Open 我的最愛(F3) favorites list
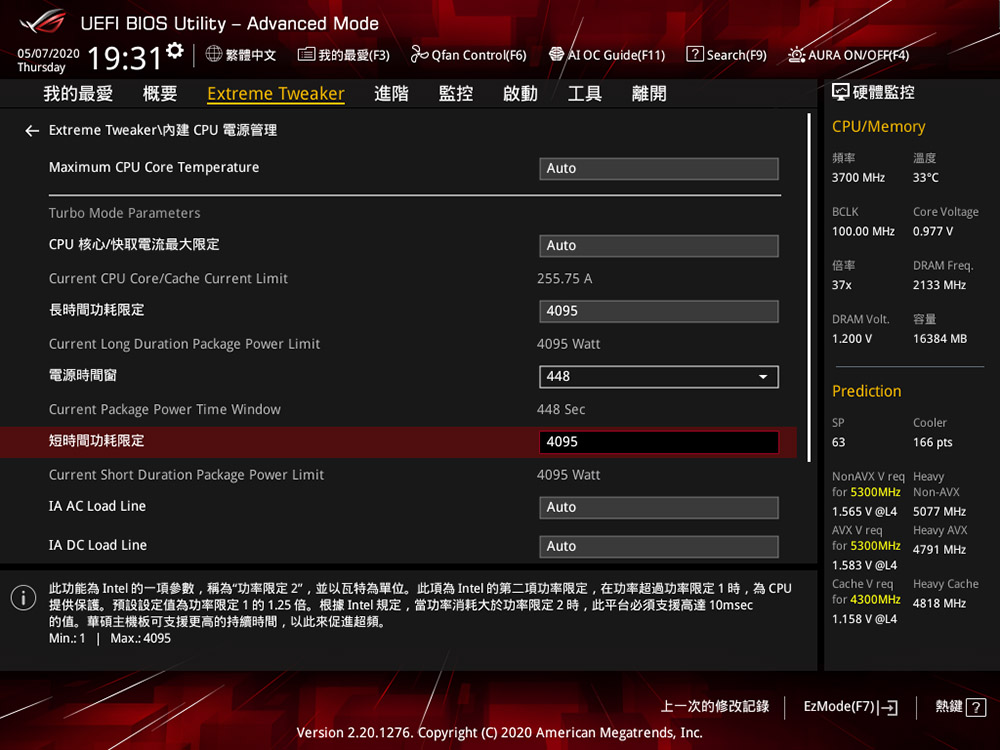 (344, 55)
